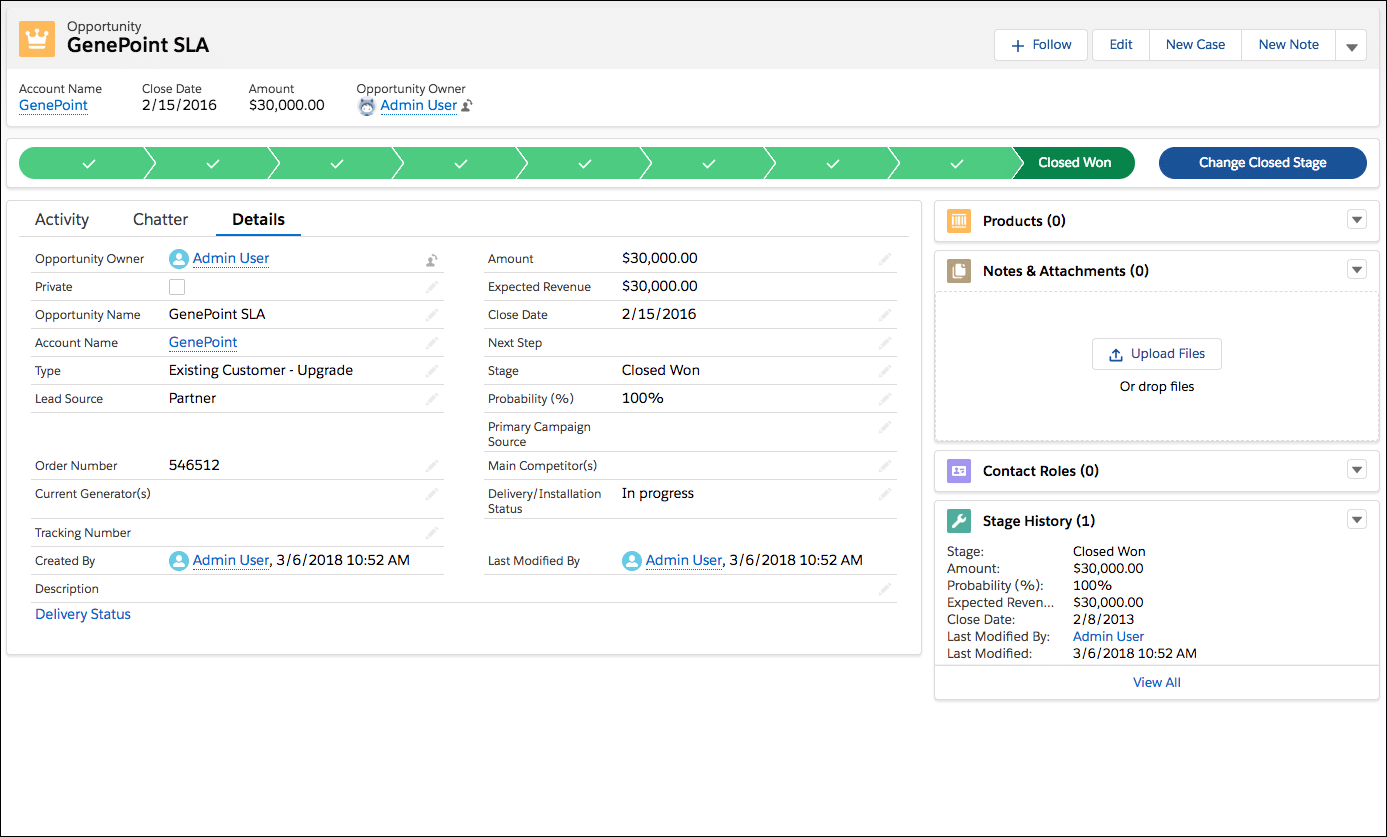Open more actions dropdown beside New Note
The width and height of the screenshot is (1387, 837).
tap(1351, 46)
